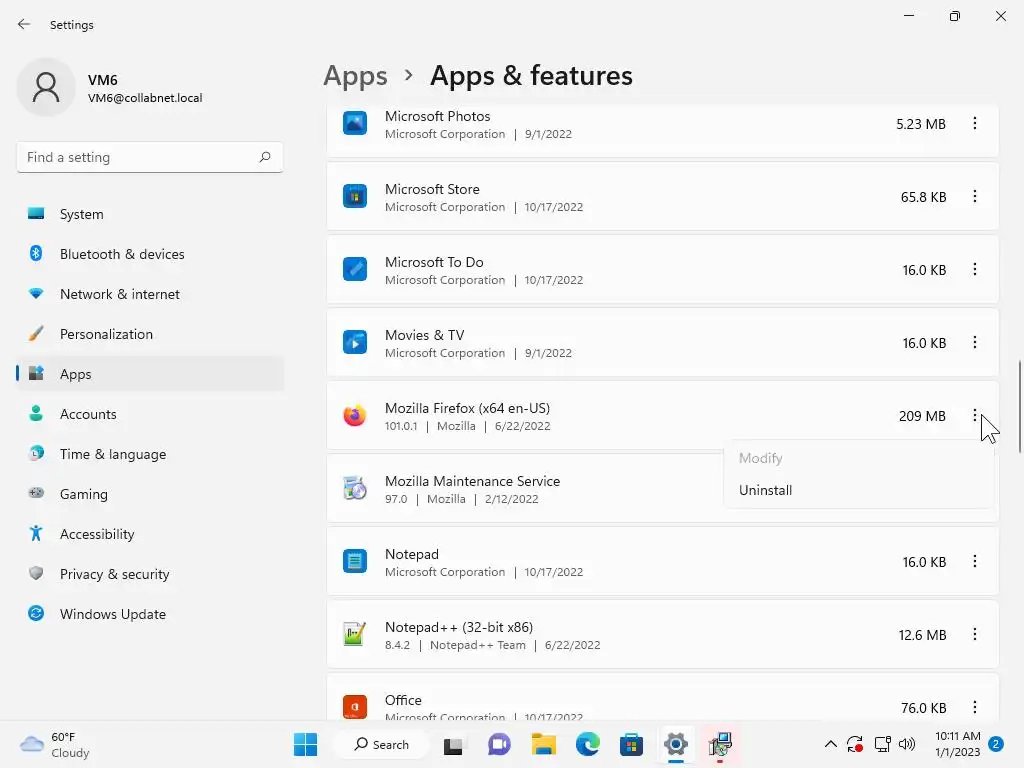Click the Microsoft Store app icon in list
This screenshot has height=768, width=1024.
[x=355, y=197]
